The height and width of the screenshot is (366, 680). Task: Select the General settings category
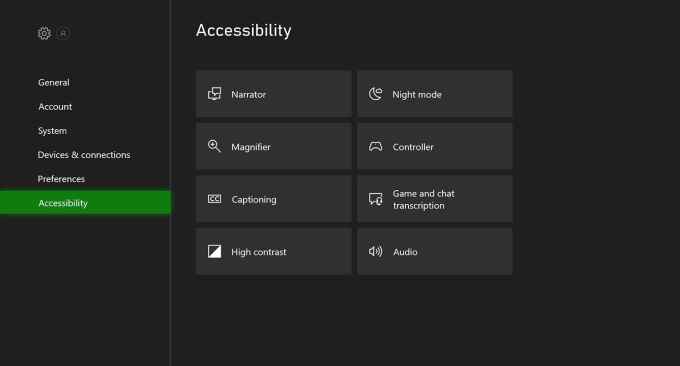click(x=54, y=82)
